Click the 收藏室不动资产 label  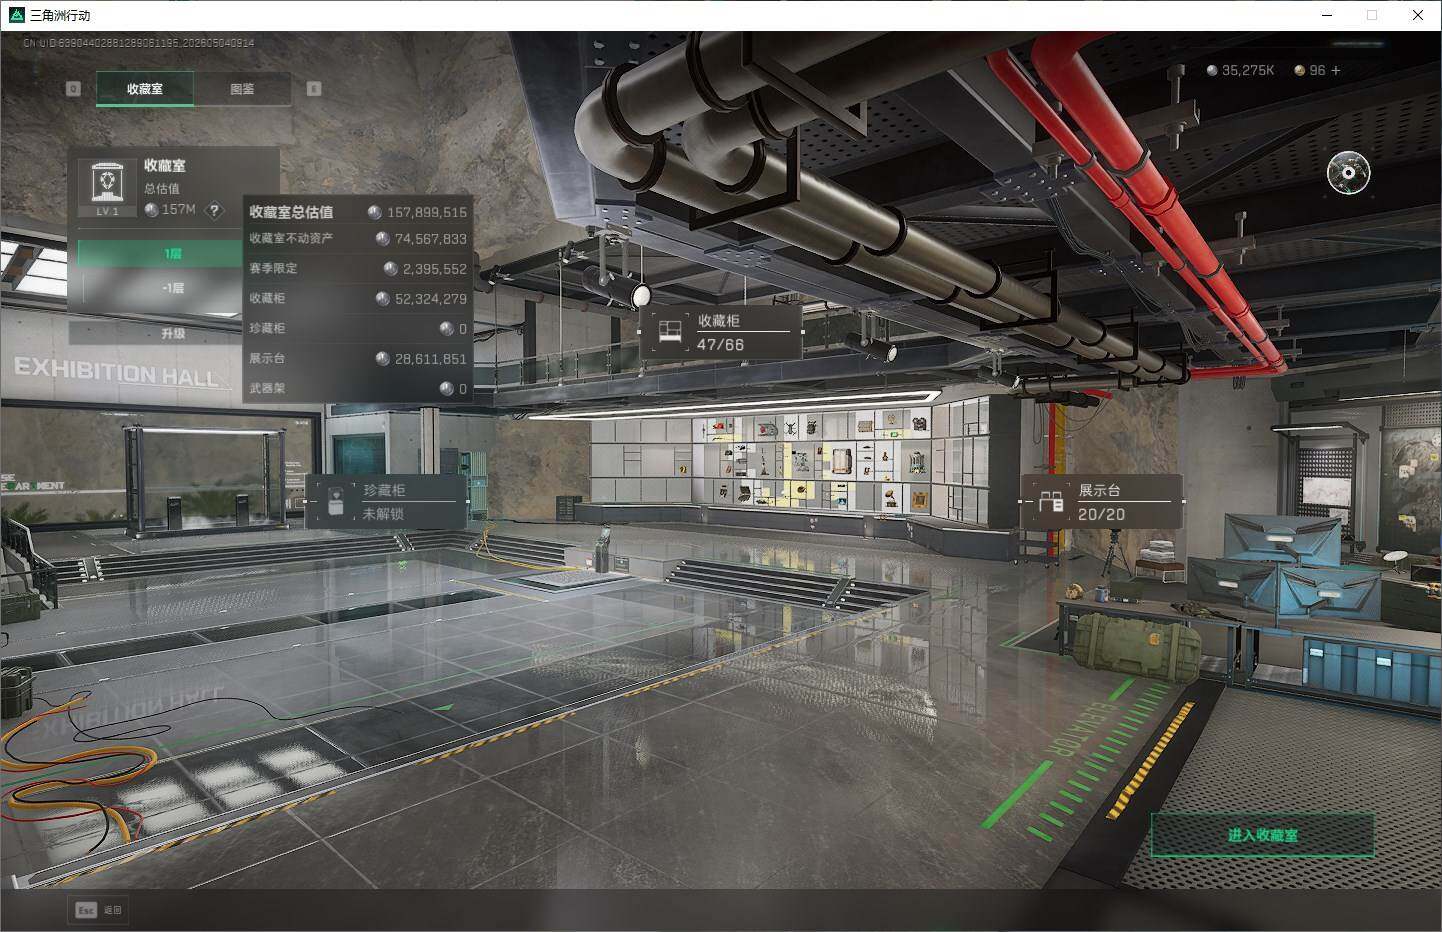click(291, 239)
